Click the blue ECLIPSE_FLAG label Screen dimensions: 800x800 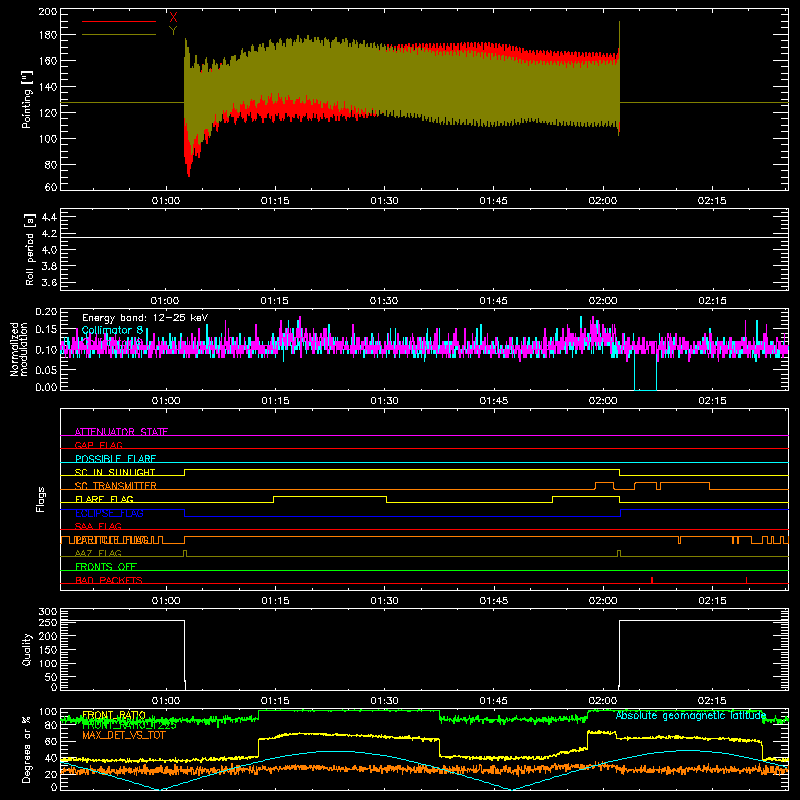[109, 513]
